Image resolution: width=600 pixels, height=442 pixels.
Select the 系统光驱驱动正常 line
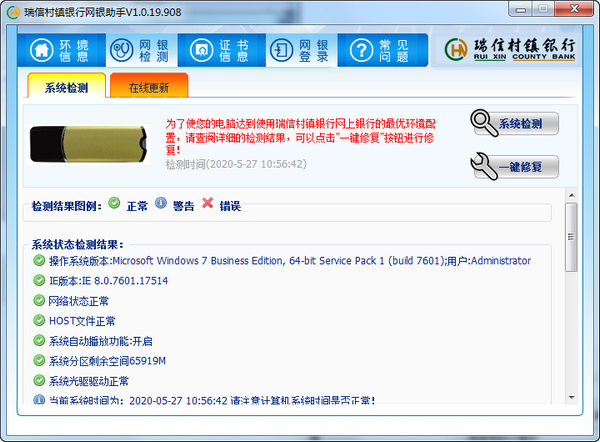point(89,381)
